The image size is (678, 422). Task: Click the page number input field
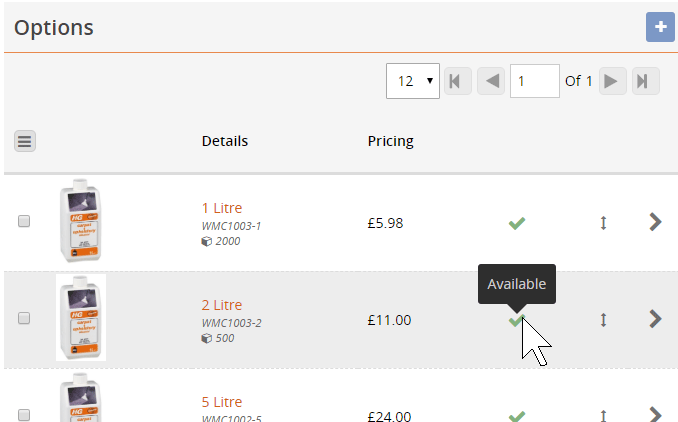coord(535,81)
